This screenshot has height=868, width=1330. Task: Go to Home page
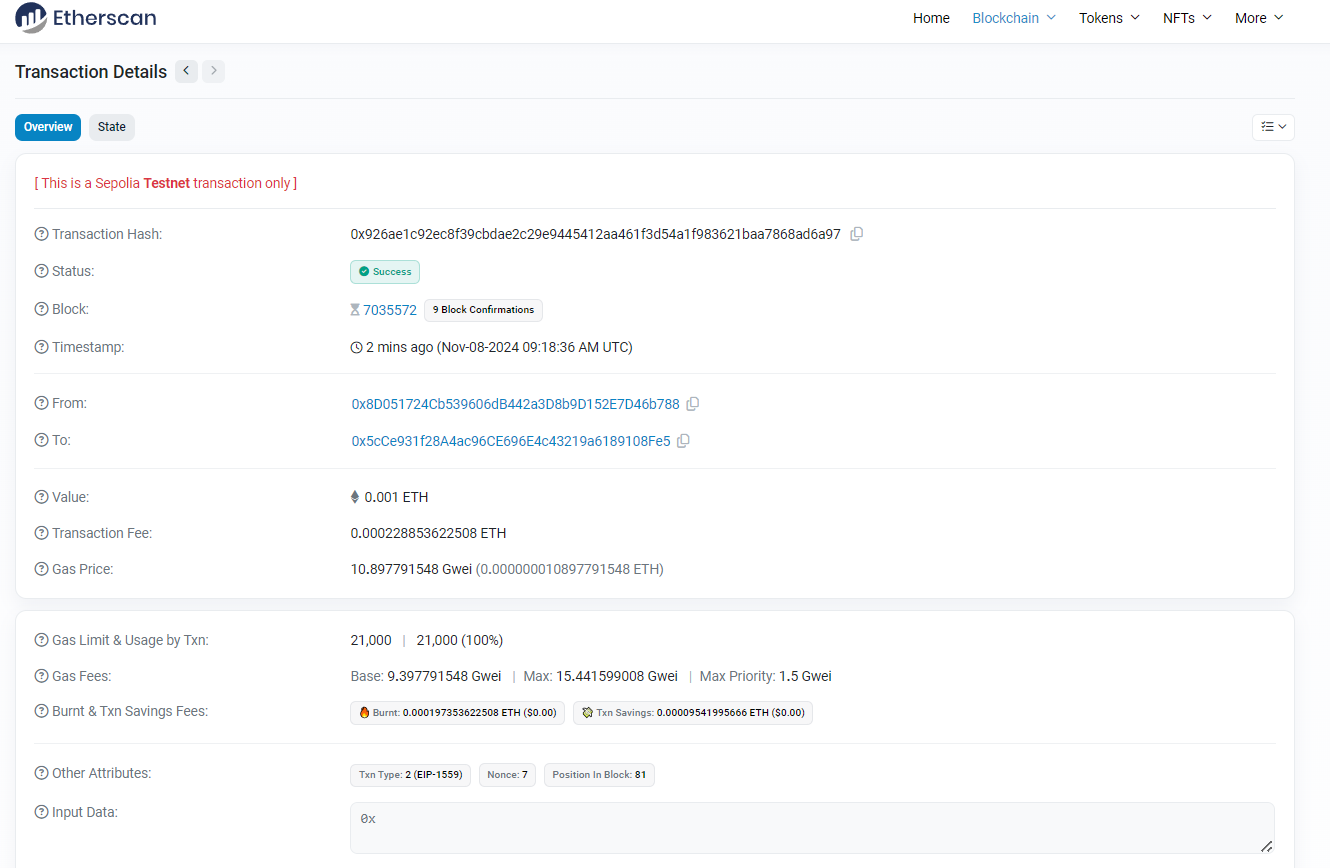931,18
